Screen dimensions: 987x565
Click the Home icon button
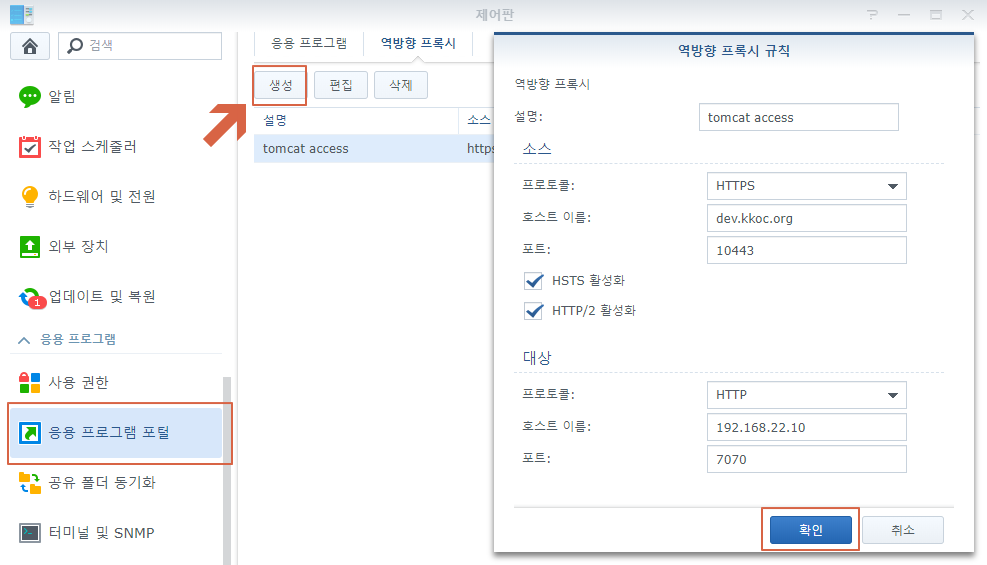pos(30,46)
